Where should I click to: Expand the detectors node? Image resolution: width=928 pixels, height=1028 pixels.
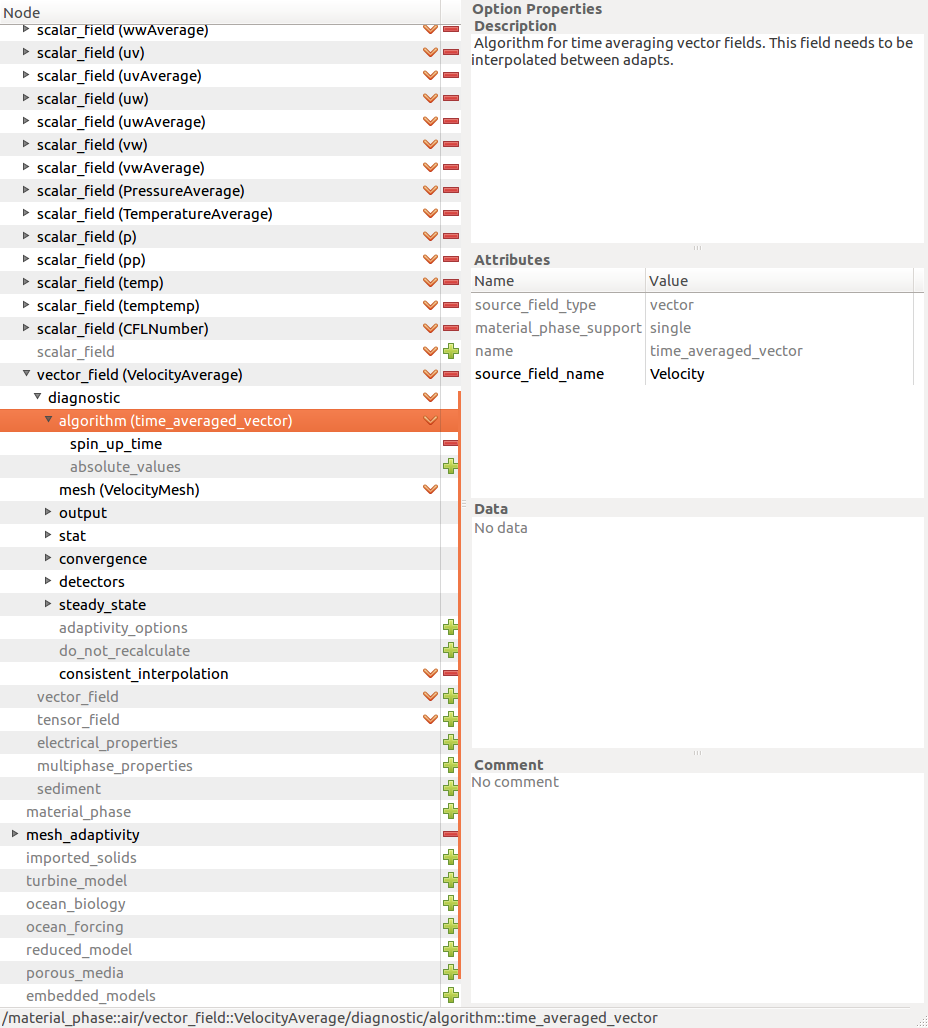[48, 580]
